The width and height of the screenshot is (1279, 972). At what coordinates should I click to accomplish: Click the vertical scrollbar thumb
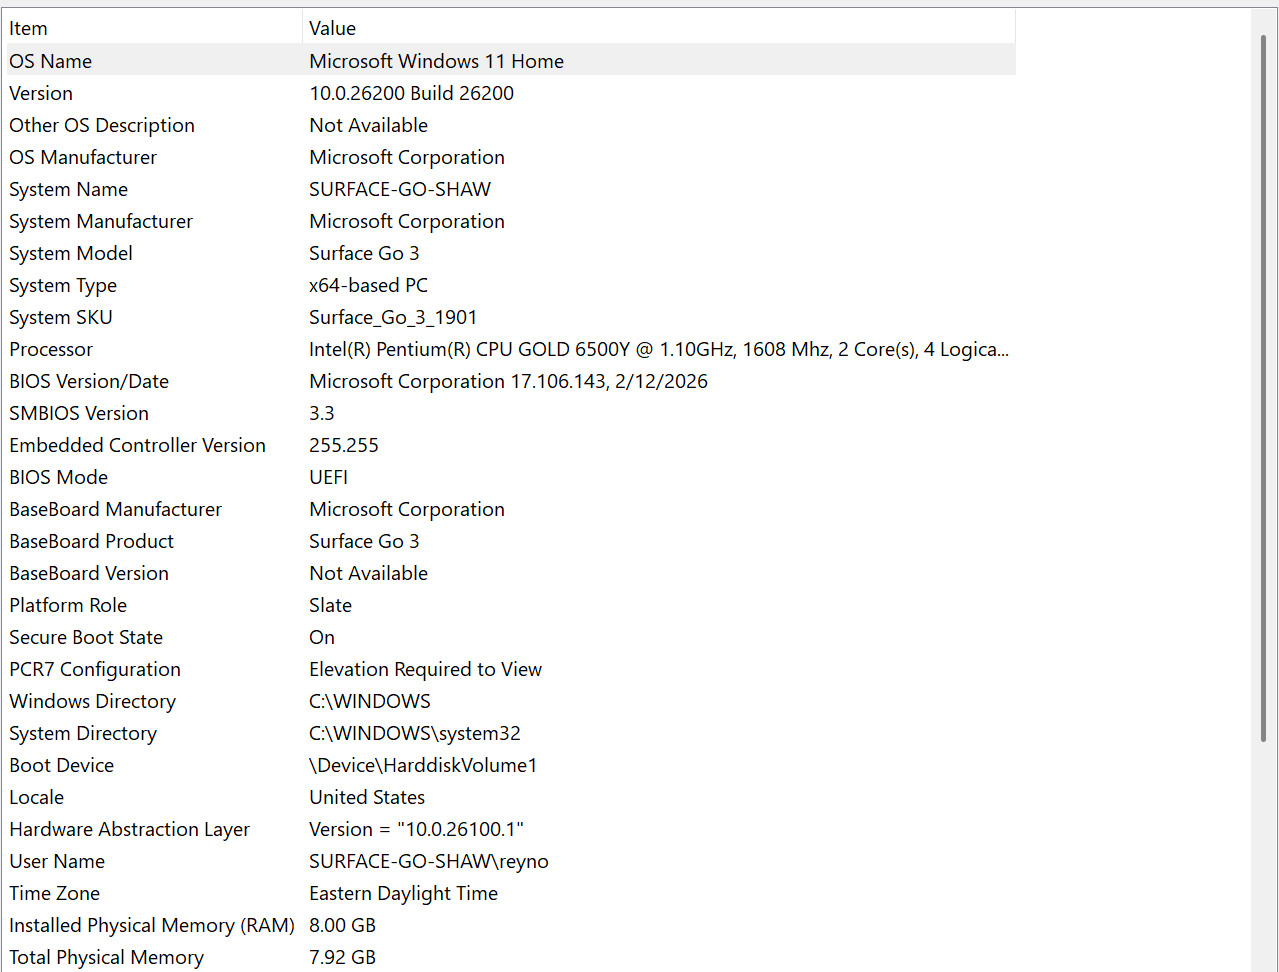point(1263,388)
